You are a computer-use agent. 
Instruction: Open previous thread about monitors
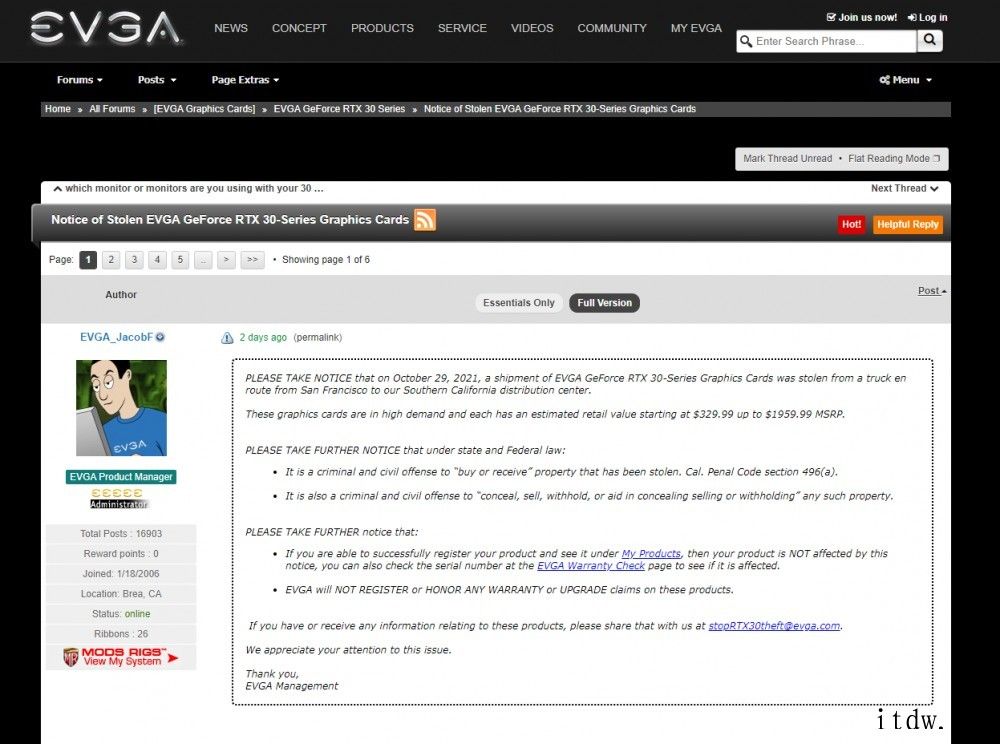188,189
